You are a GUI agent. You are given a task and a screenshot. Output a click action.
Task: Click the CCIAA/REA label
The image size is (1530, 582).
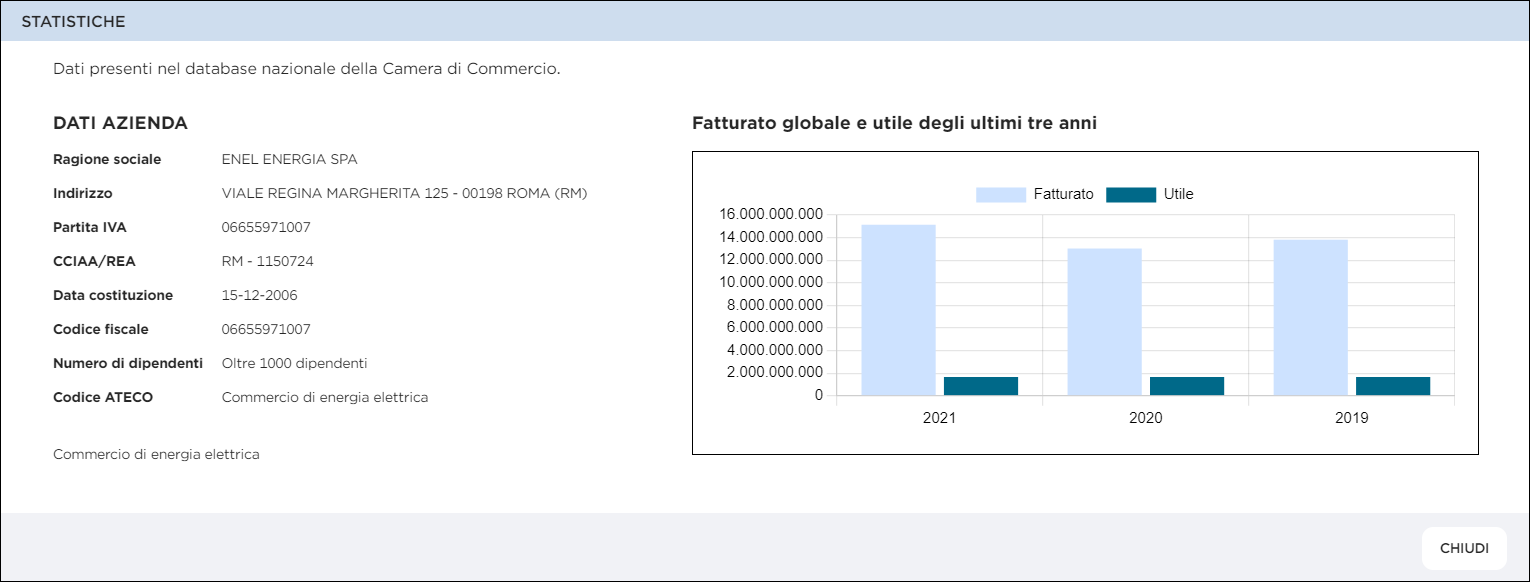[x=94, y=261]
